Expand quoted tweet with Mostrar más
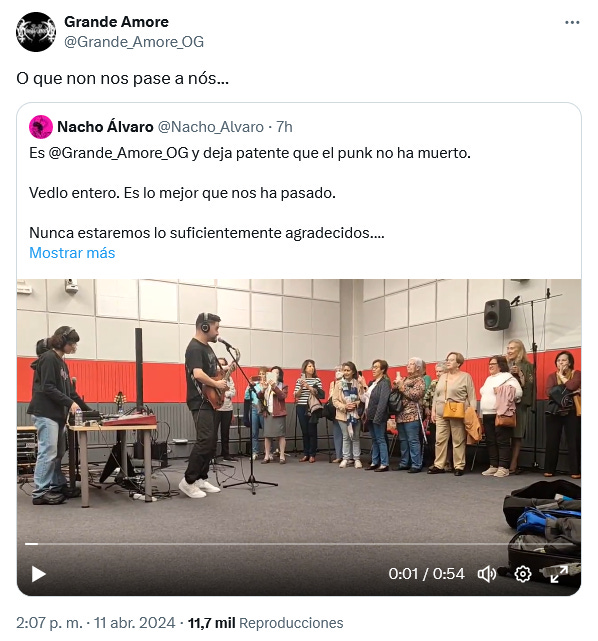Screen dimensions: 598x641 (72, 253)
